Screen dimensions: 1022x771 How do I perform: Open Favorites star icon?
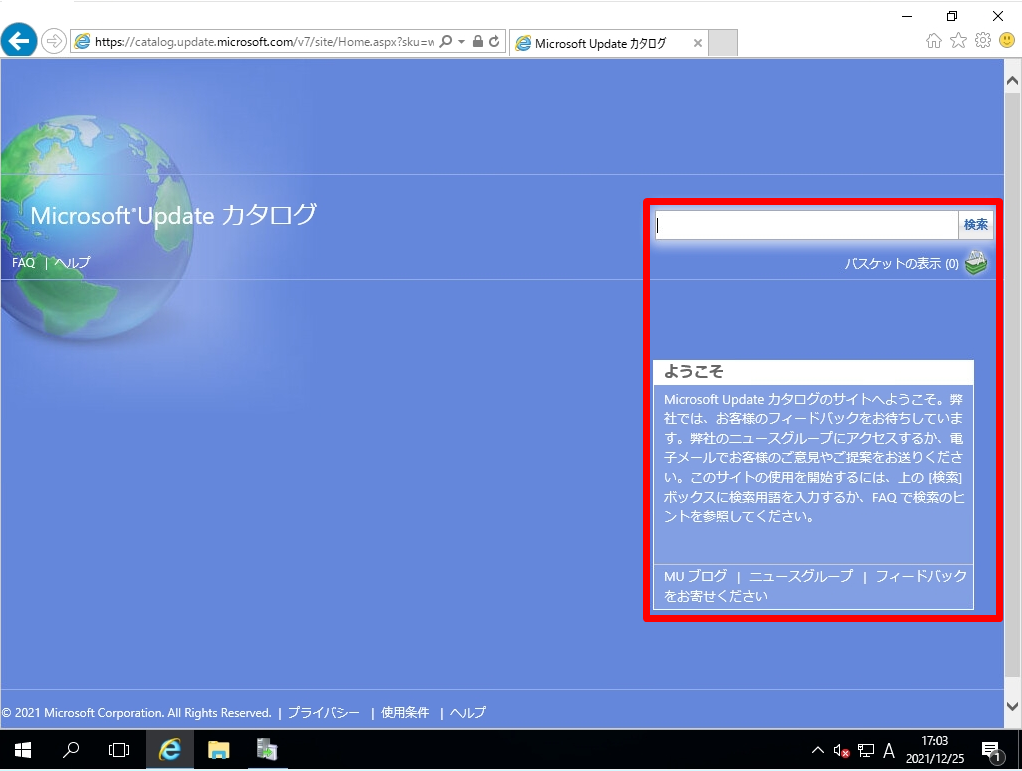[x=958, y=40]
